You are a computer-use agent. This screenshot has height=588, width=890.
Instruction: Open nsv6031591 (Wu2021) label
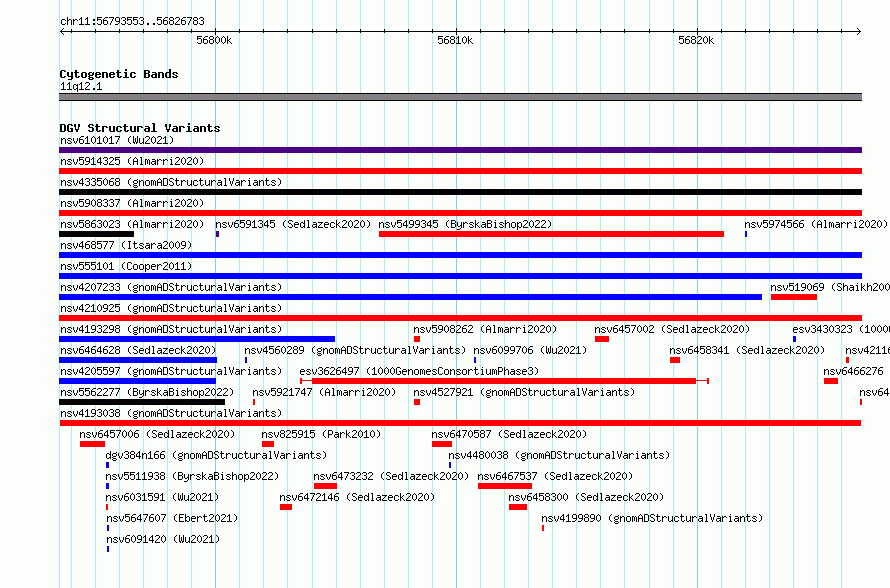pos(162,497)
